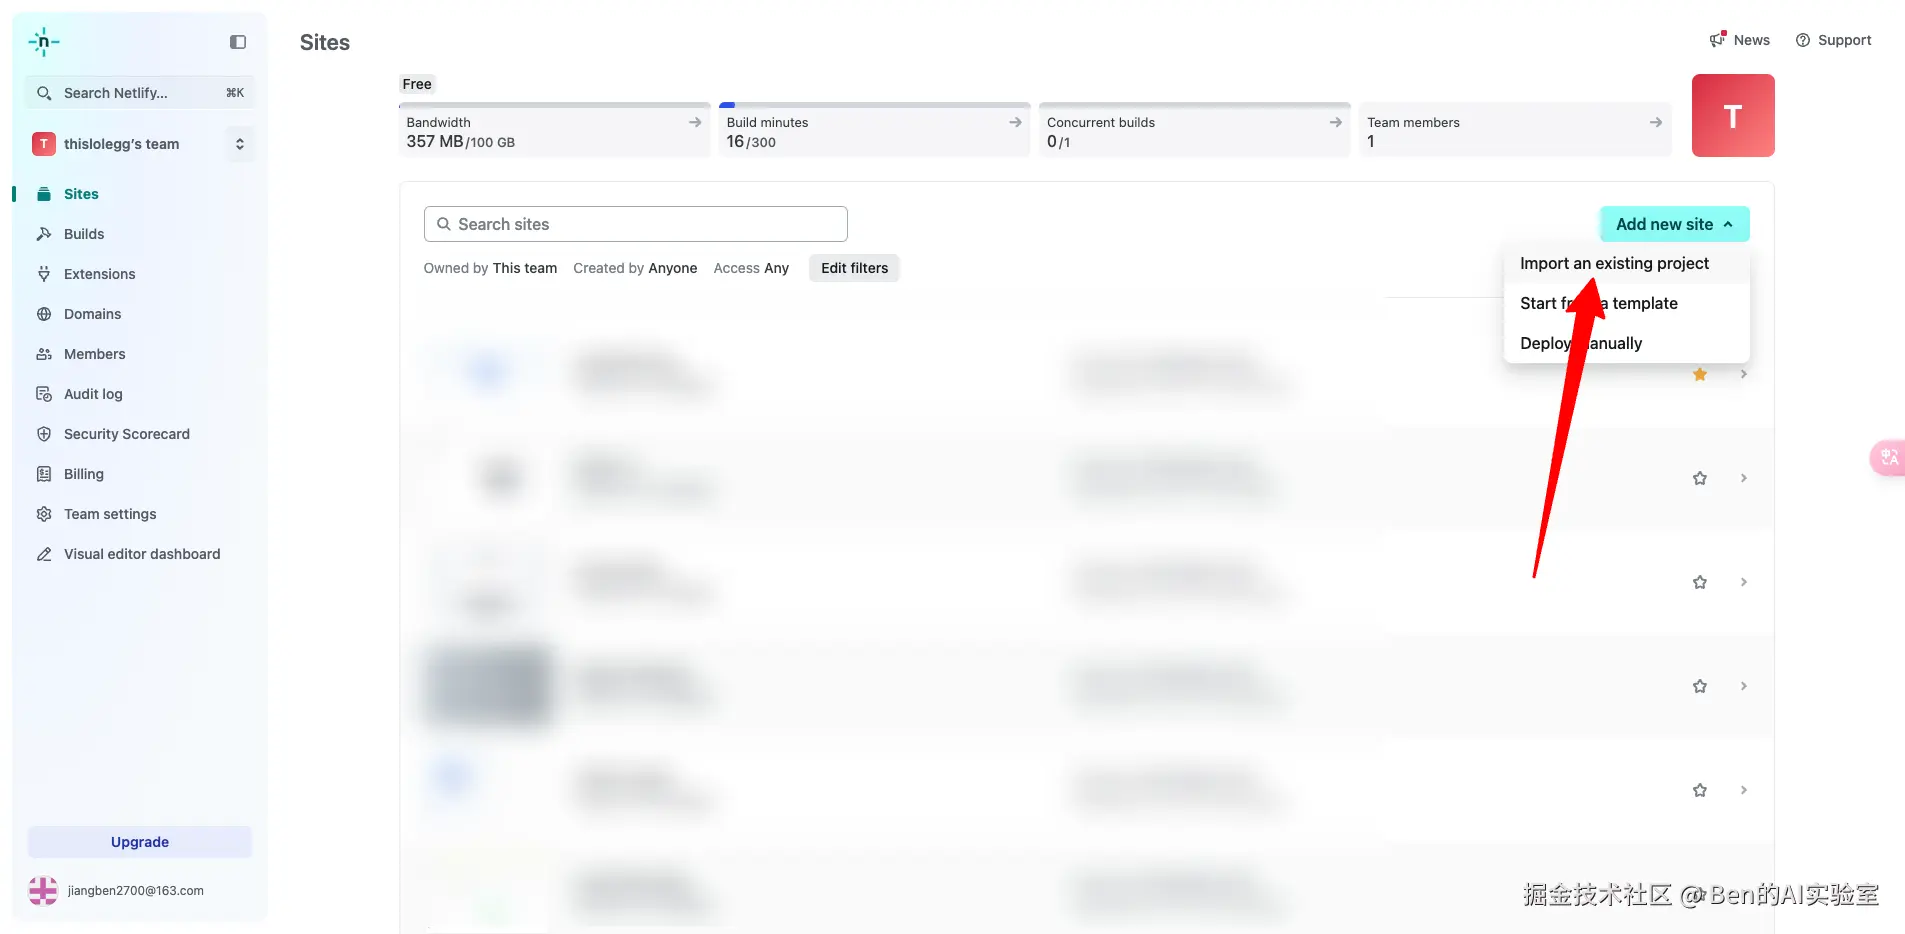Open the thislolegg's team switcher dropdown
1905x934 pixels.
(x=240, y=144)
